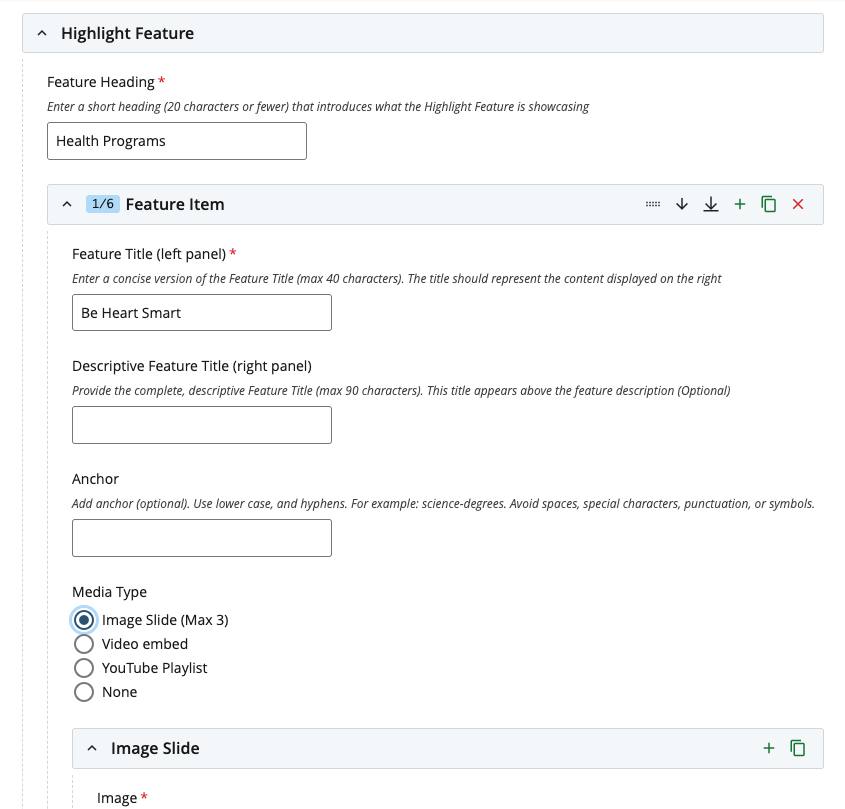Move Feature Item down one position

tap(681, 203)
